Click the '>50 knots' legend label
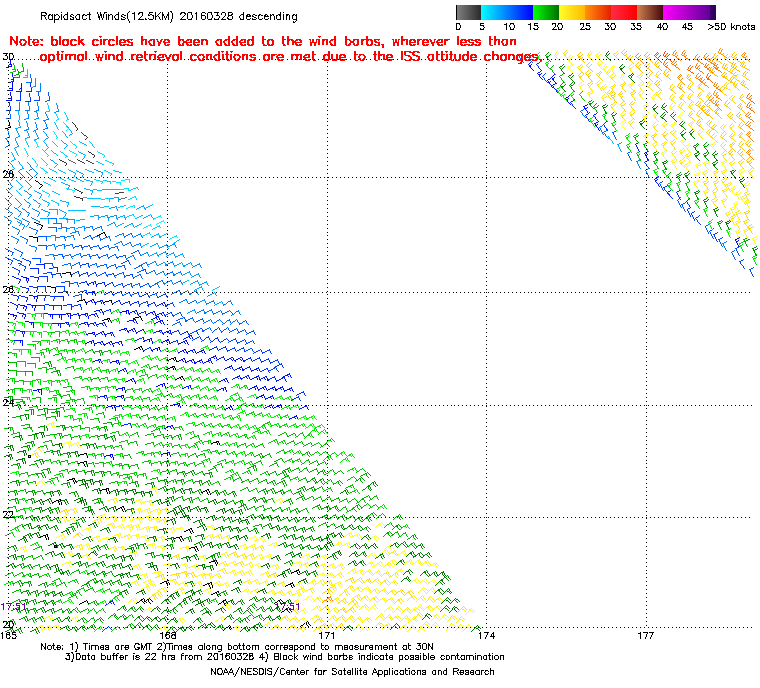Viewport: 760px width, 688px height. (x=731, y=27)
